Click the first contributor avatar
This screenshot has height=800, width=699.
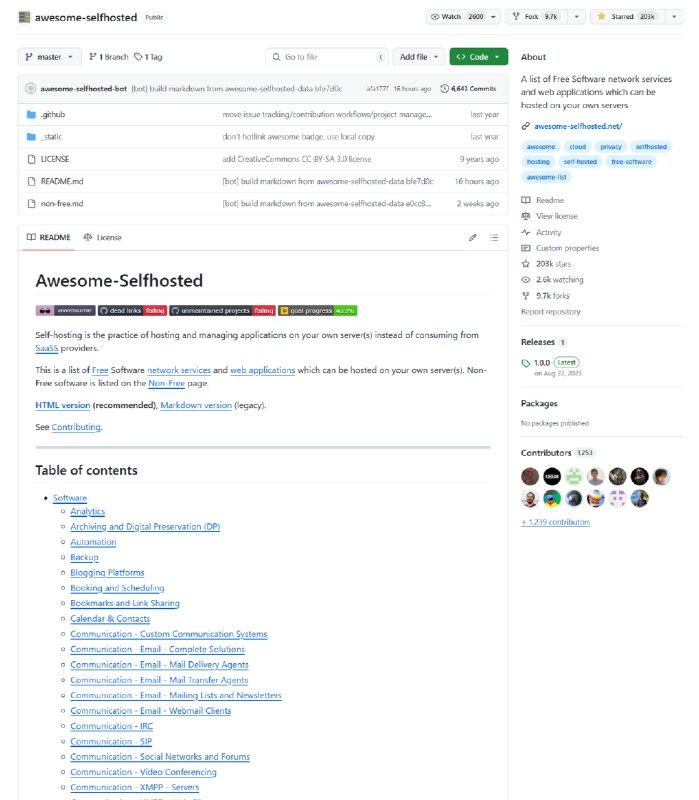coord(530,477)
